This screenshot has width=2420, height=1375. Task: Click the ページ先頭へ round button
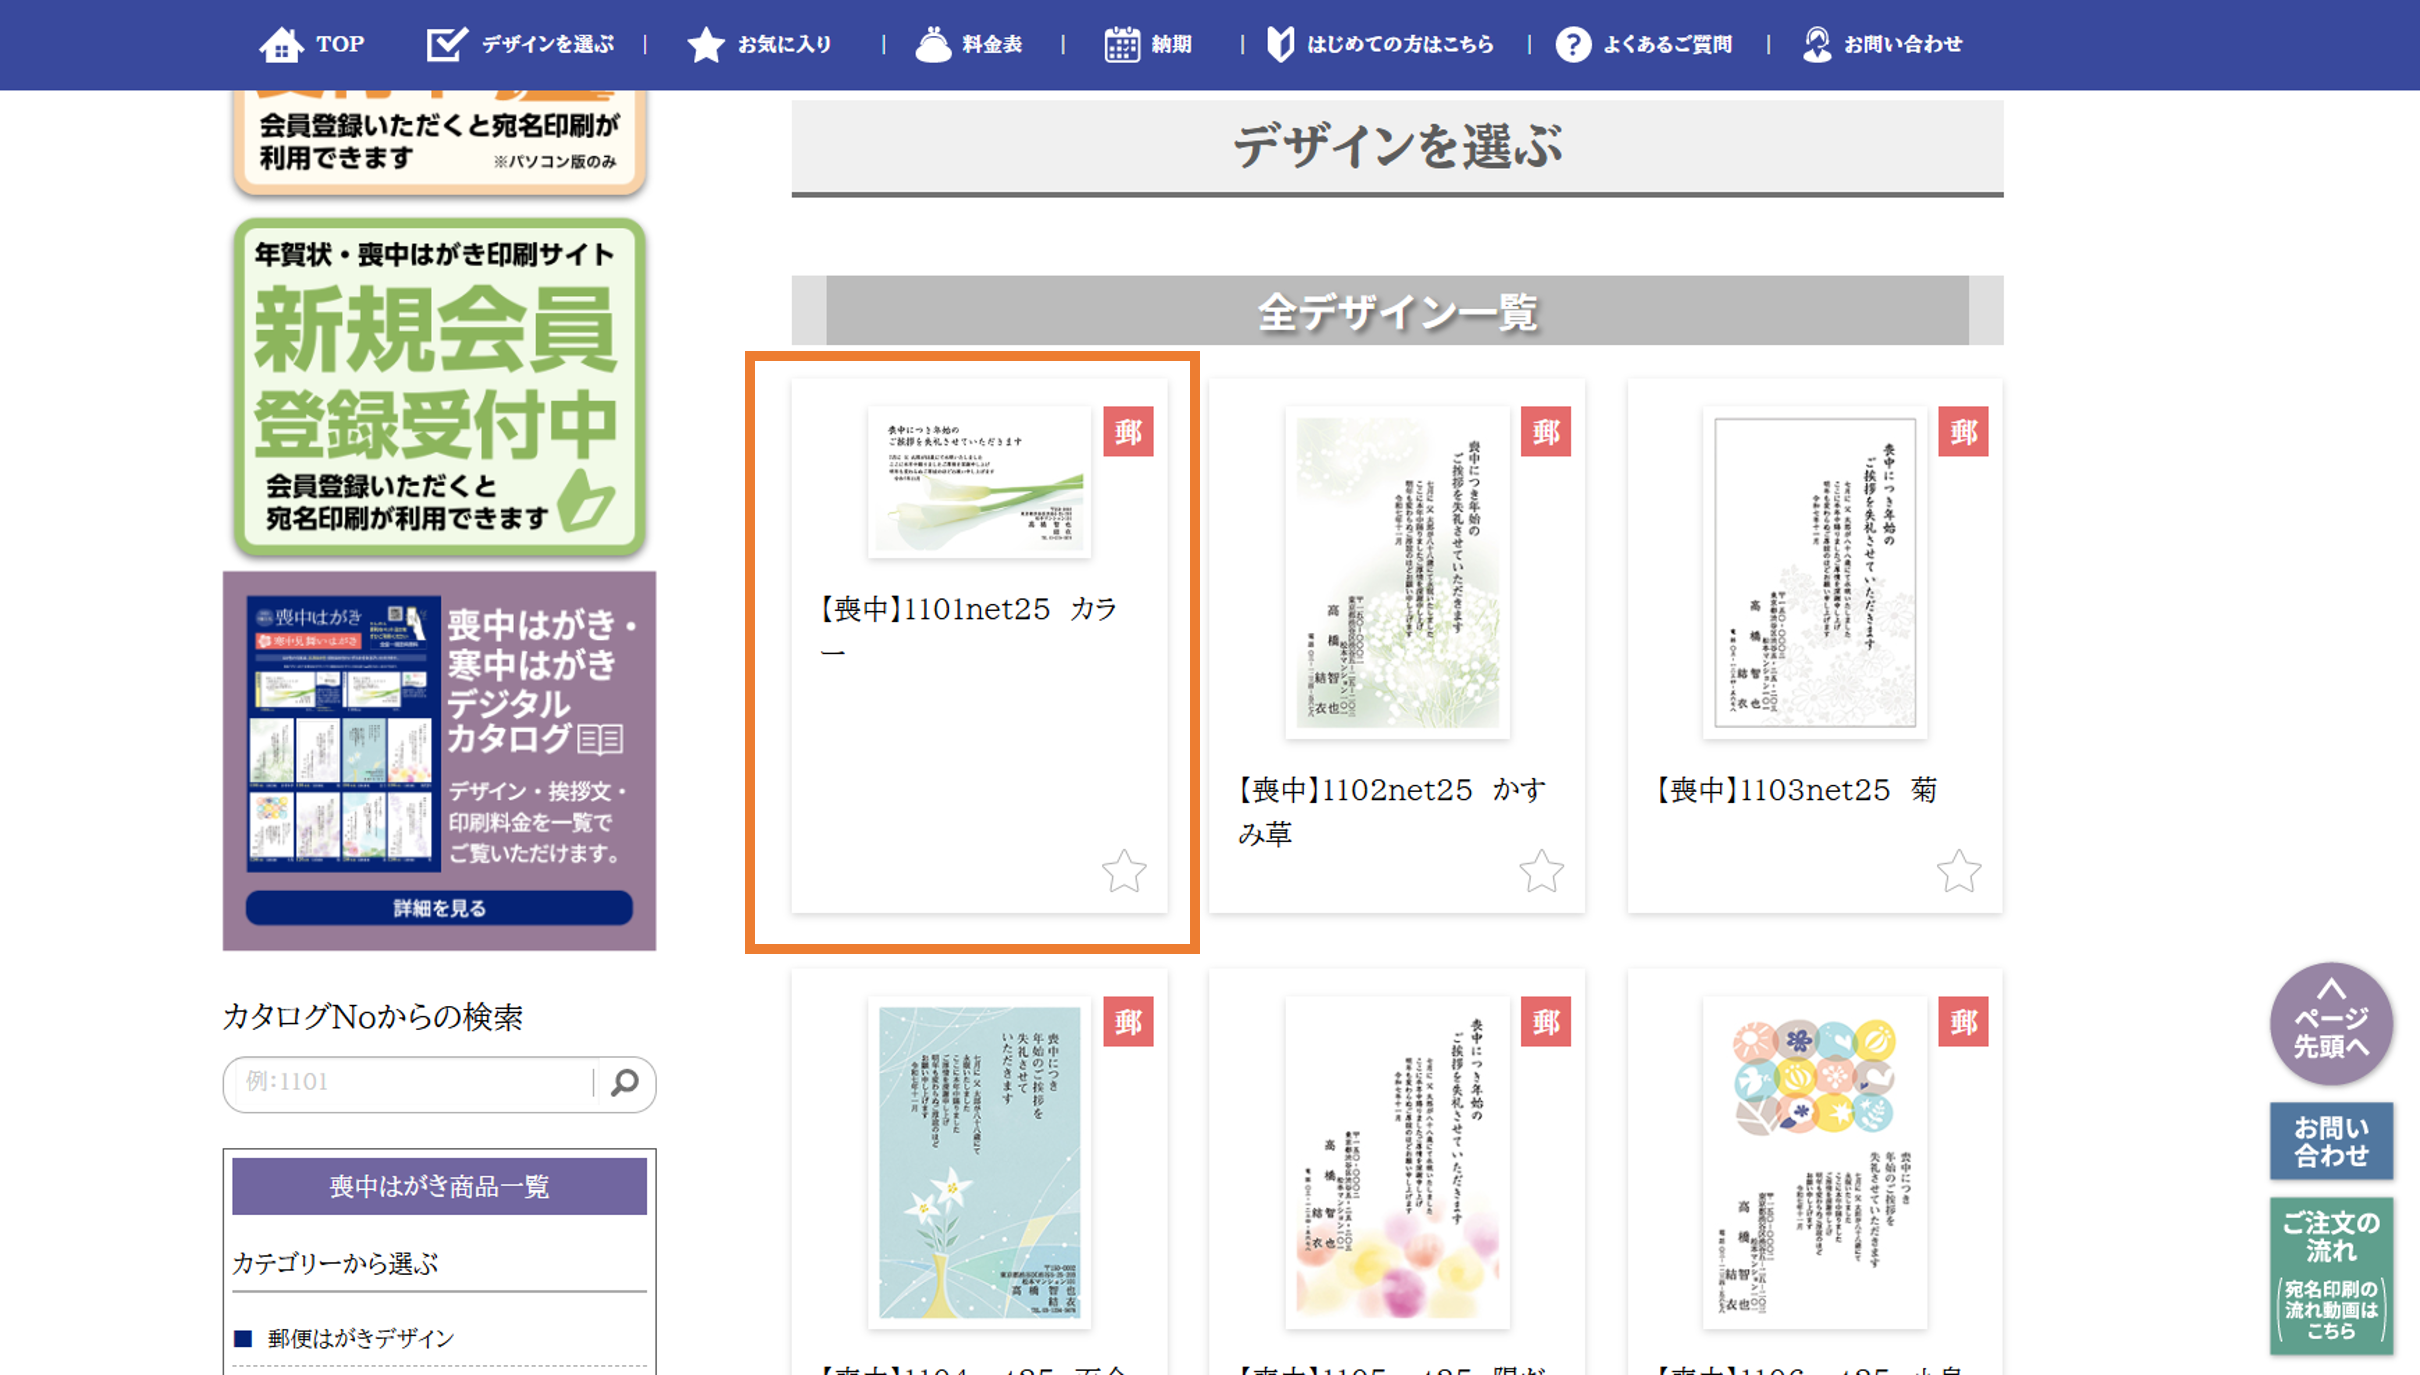2331,1024
